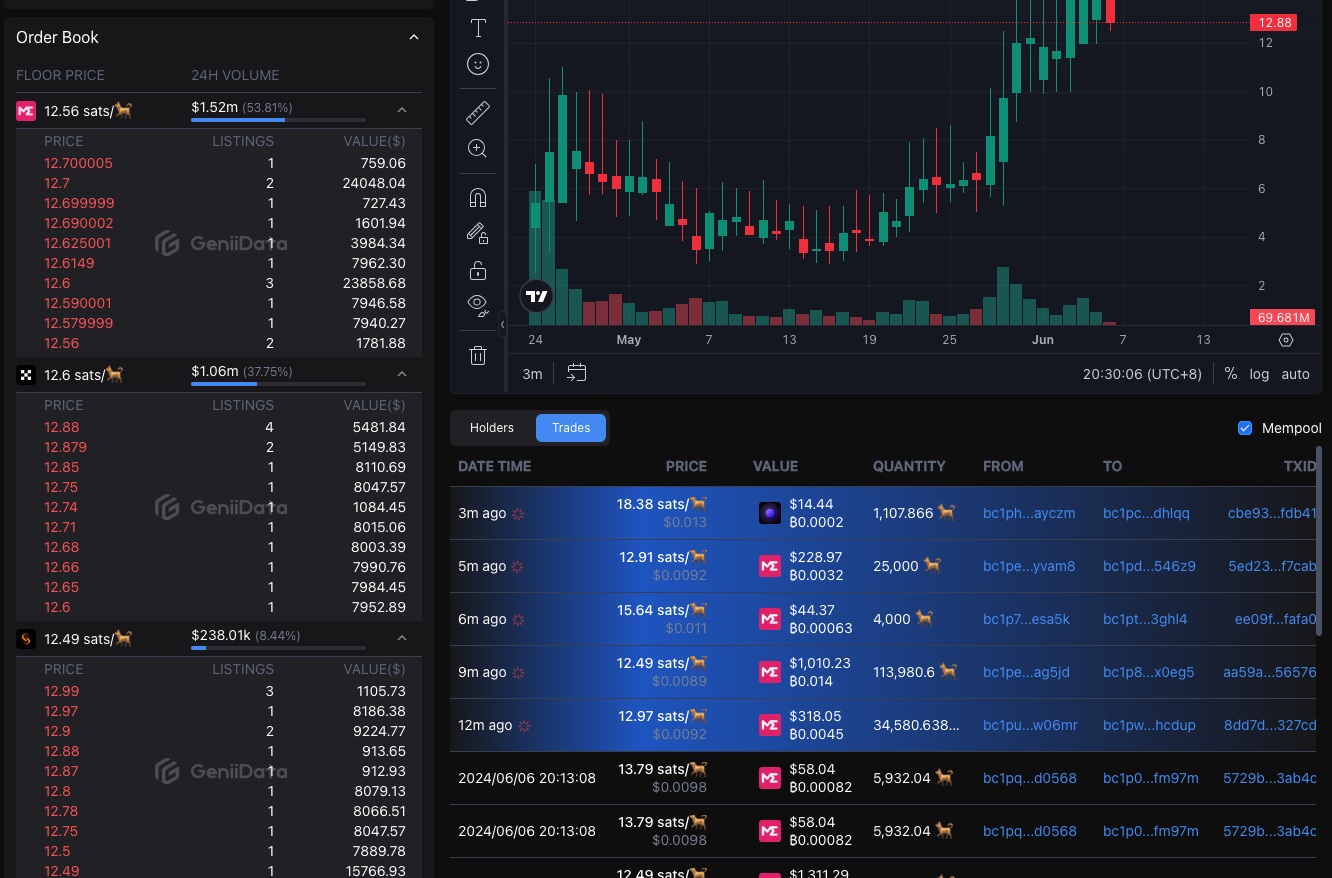Click the go to date icon
This screenshot has width=1332, height=878.
click(x=576, y=374)
